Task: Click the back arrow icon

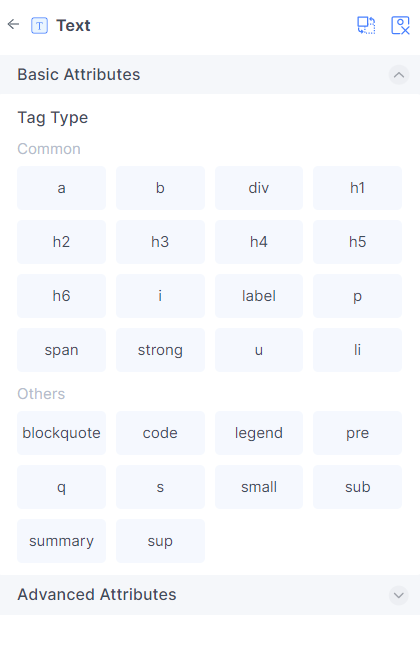Action: pyautogui.click(x=13, y=25)
